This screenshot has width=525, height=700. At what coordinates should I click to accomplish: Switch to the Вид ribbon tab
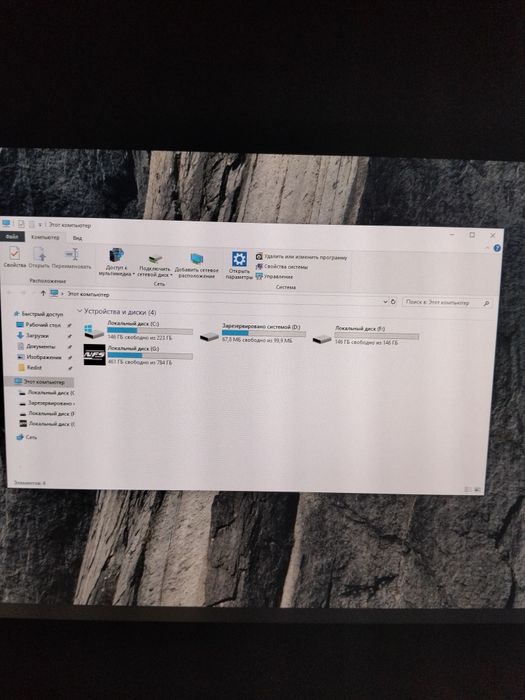coord(77,238)
